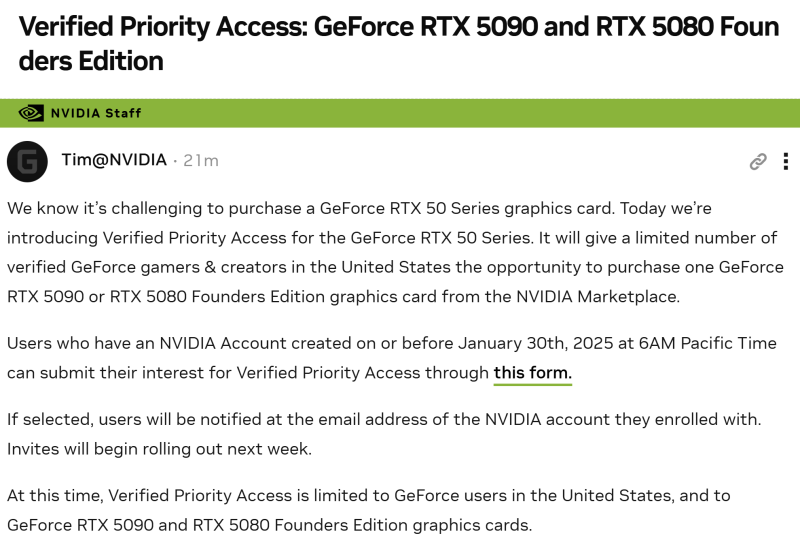The image size is (800, 555).
Task: Open the three-dot post options menu
Action: [x=786, y=161]
